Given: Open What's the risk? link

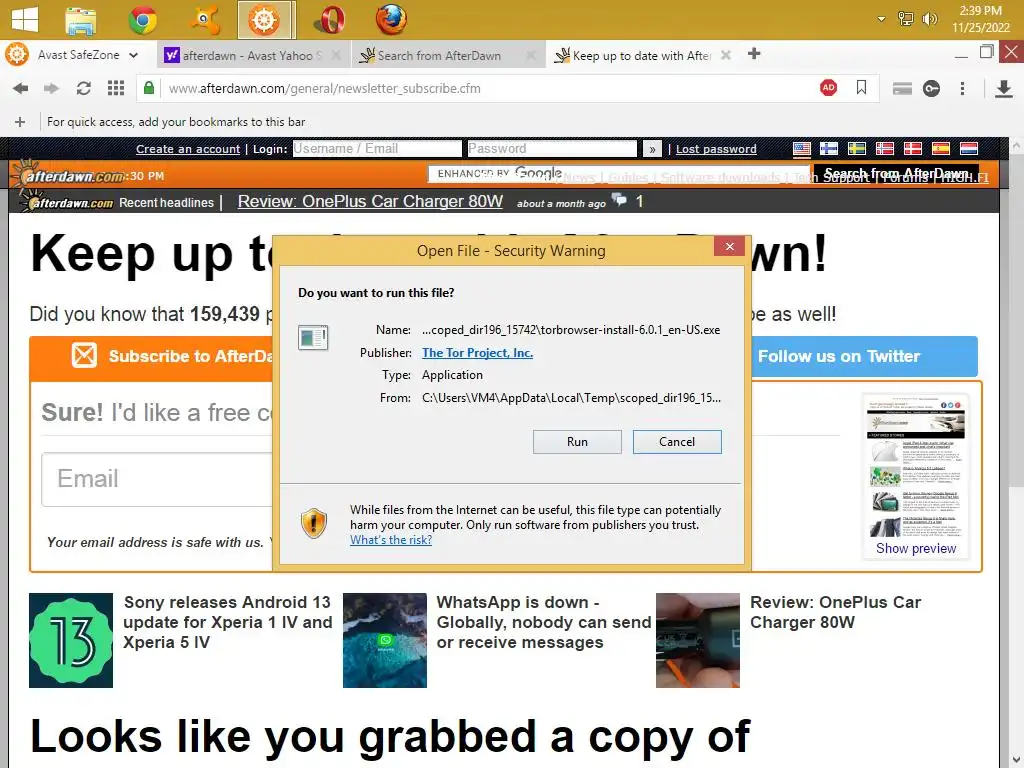Looking at the screenshot, I should (x=391, y=539).
